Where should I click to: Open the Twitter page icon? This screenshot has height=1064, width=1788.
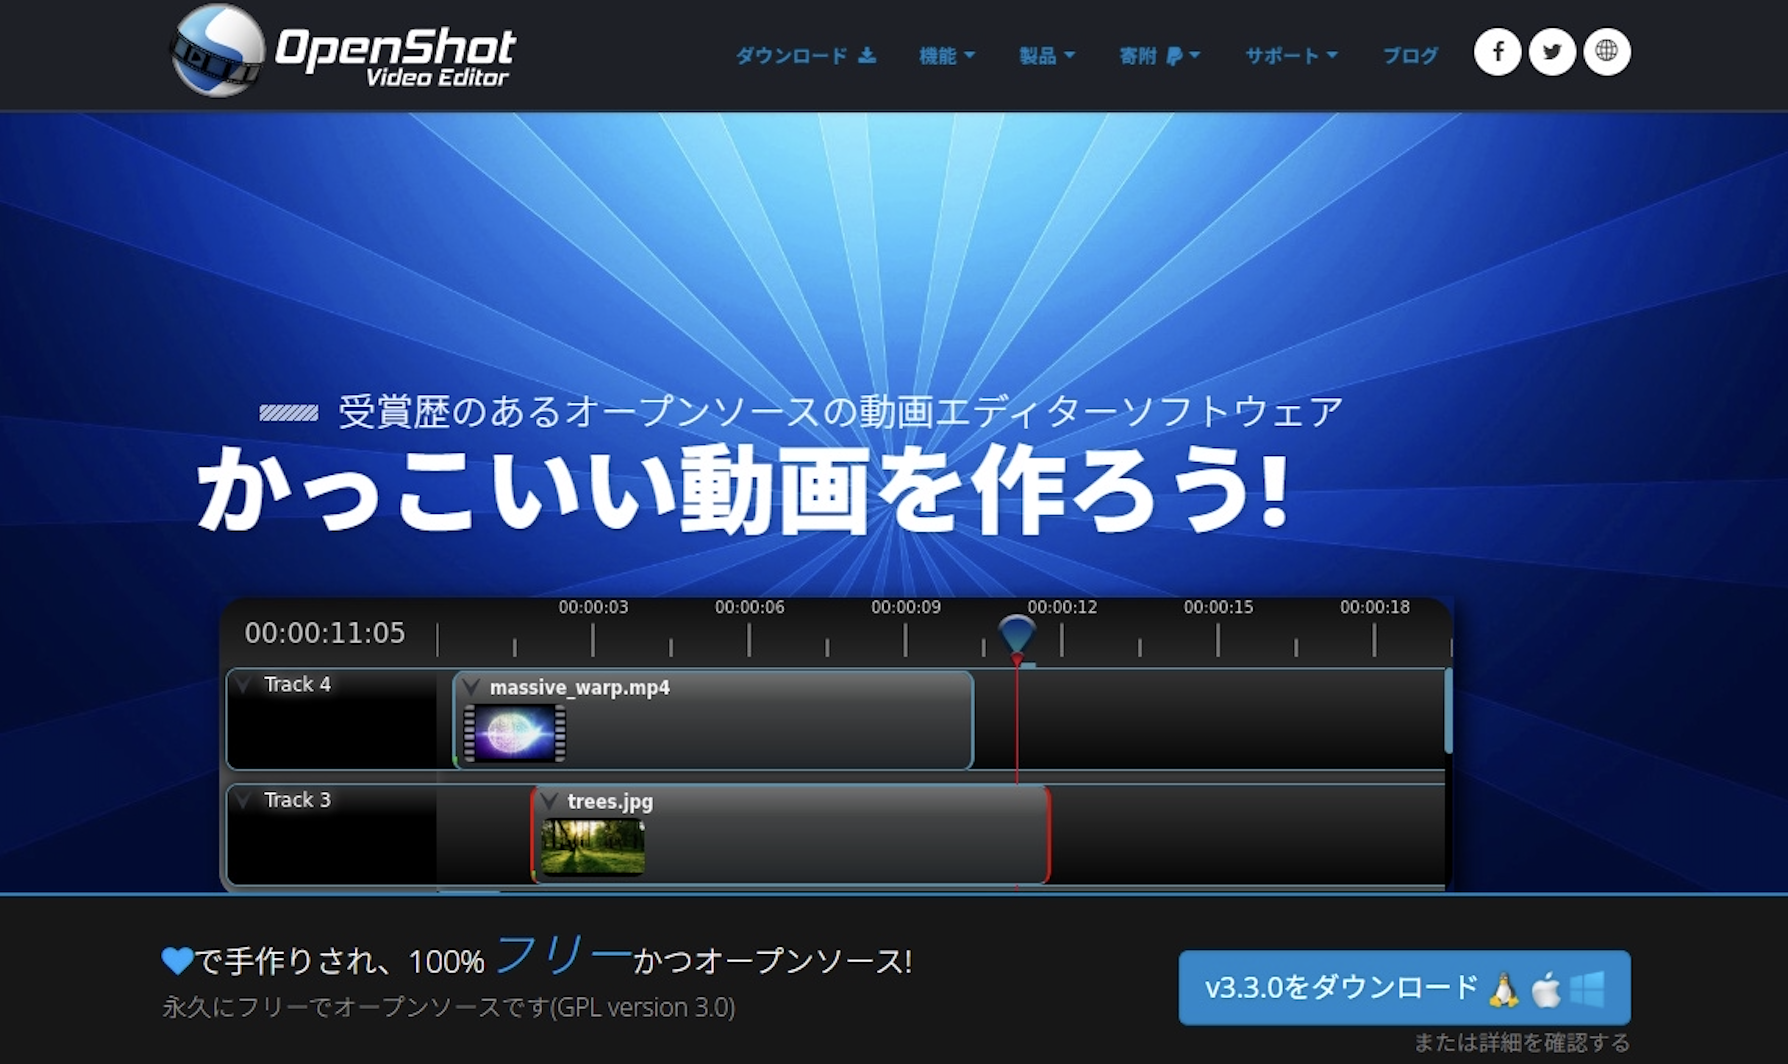pos(1551,52)
